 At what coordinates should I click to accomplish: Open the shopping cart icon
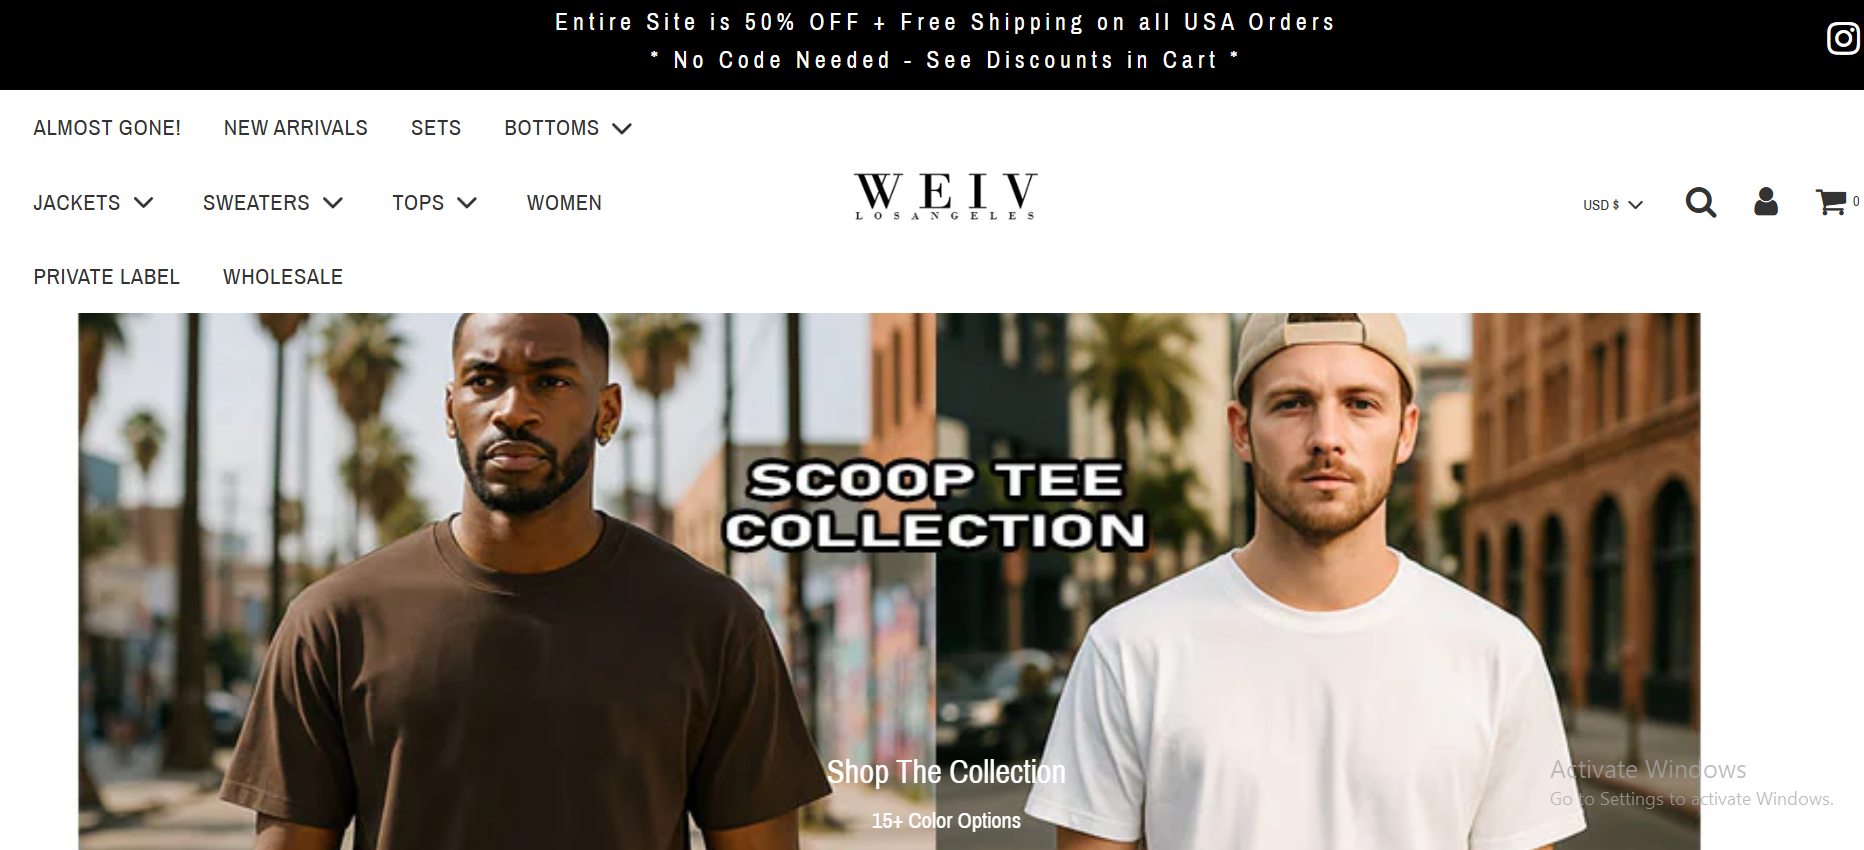tap(1831, 202)
